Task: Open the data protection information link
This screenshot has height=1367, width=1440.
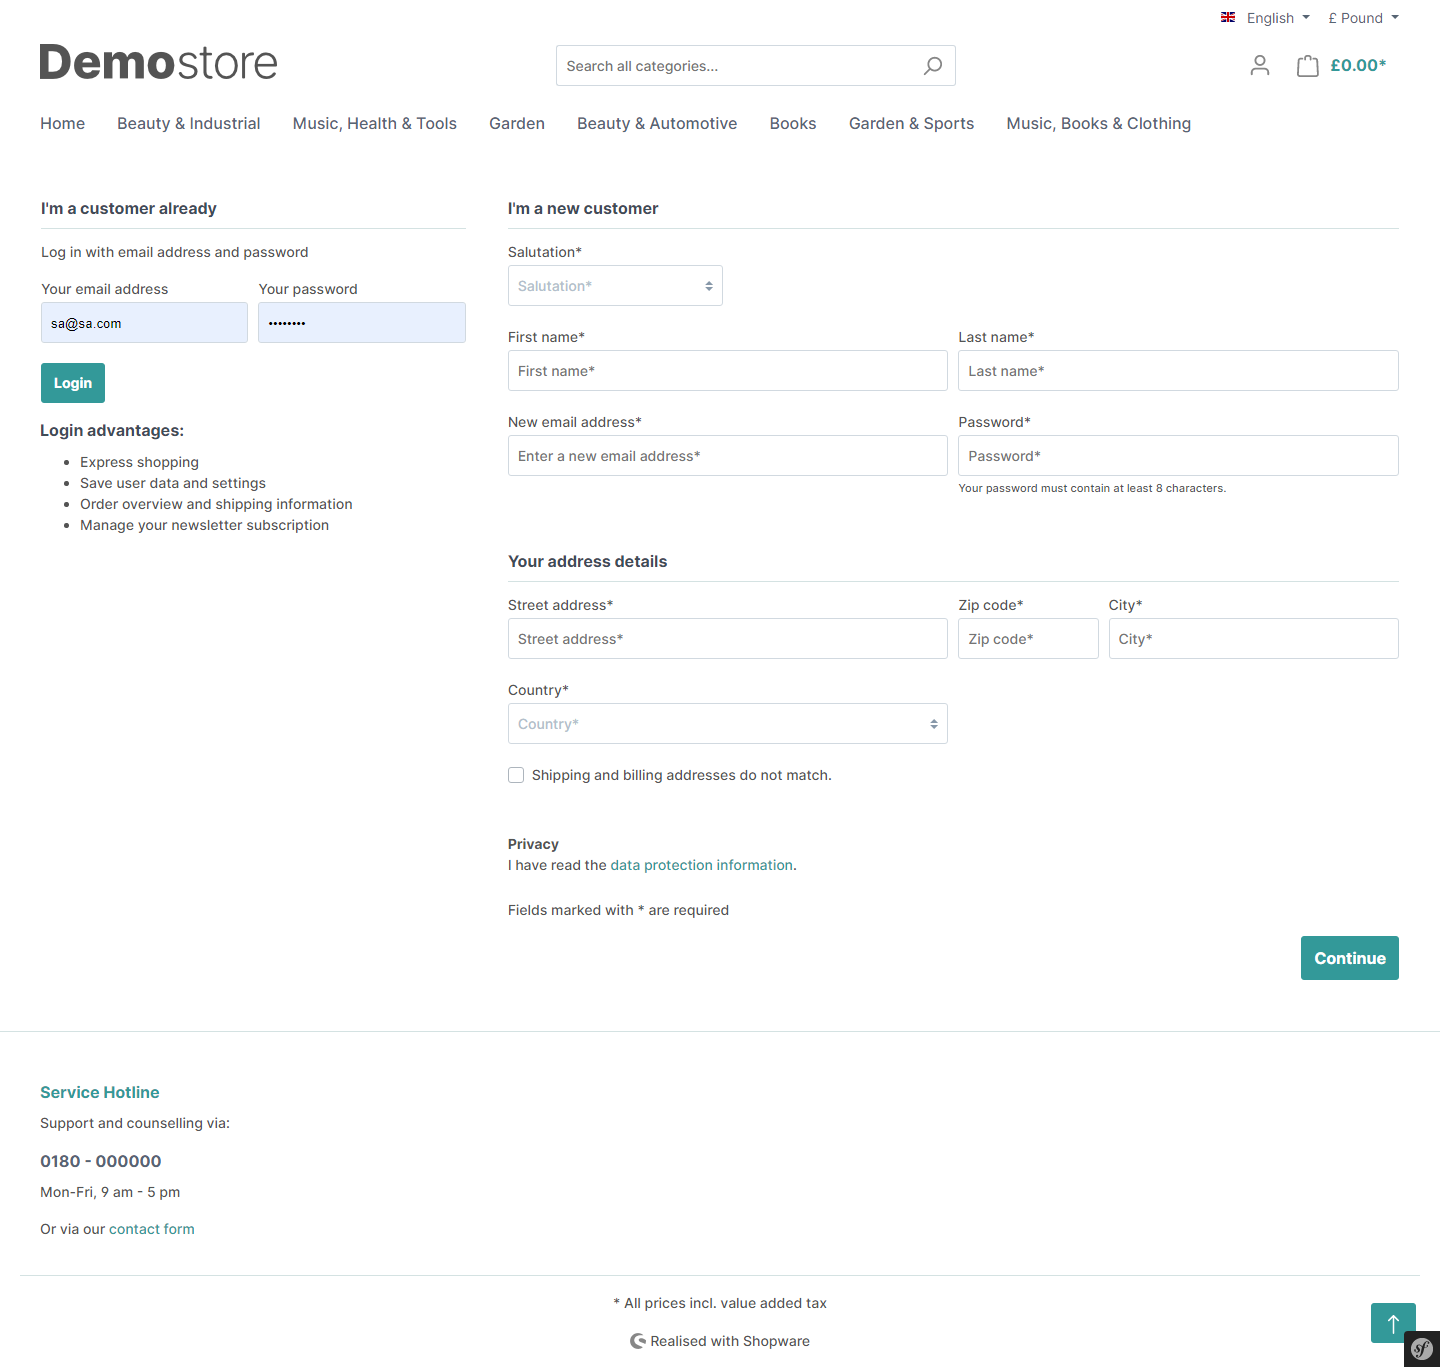Action: point(702,865)
